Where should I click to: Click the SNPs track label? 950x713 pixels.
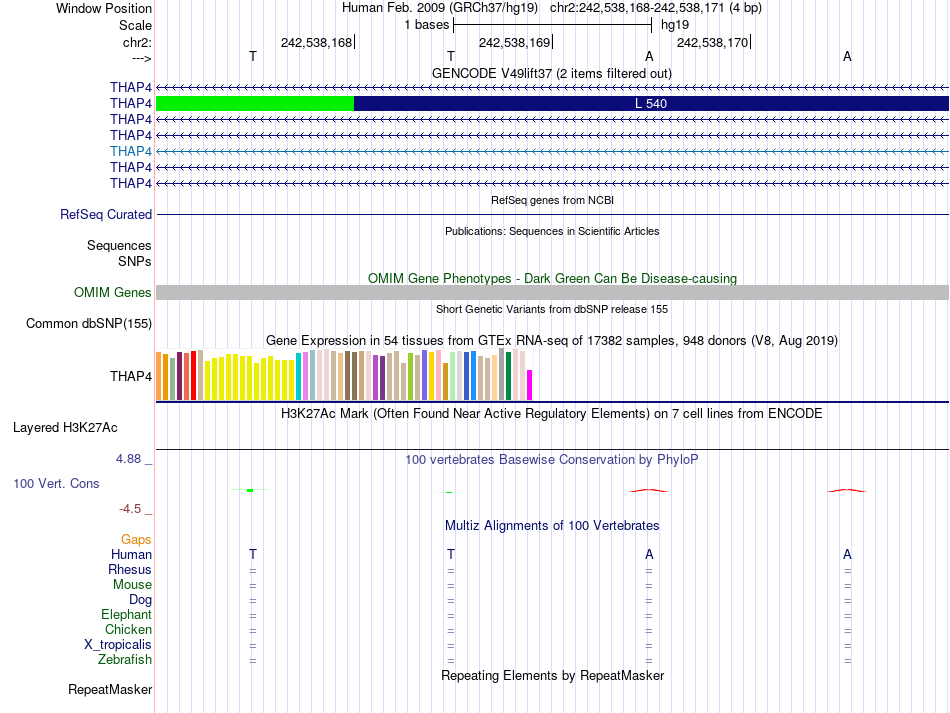135,261
